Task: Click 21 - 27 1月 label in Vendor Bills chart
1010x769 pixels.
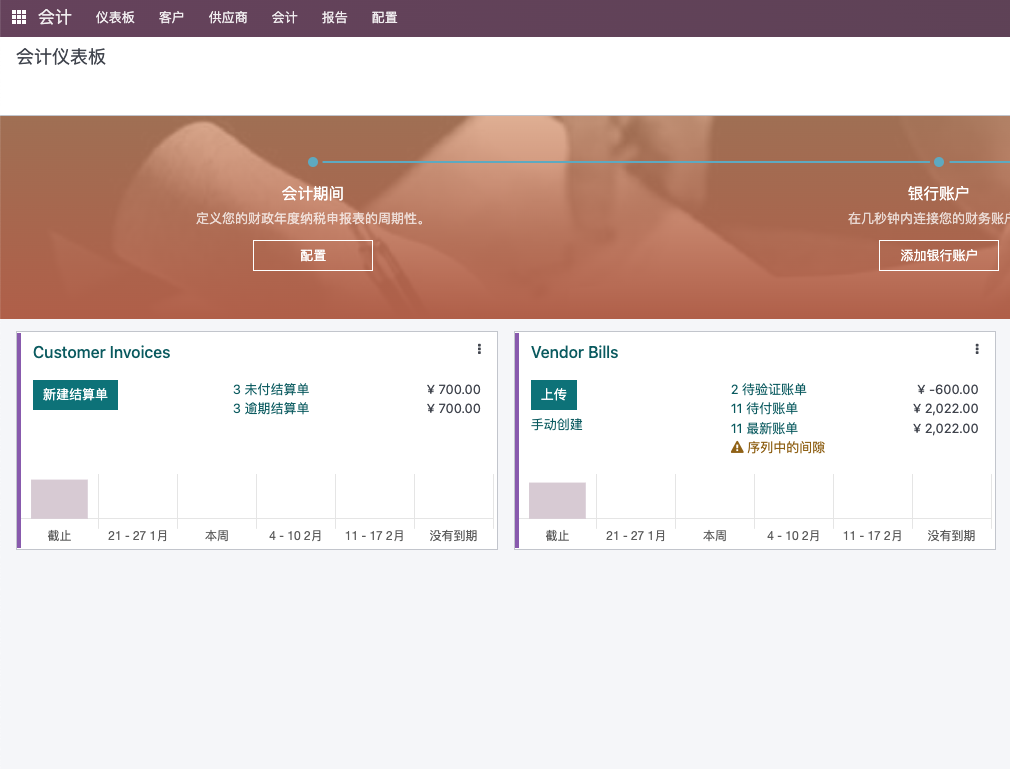Action: click(x=636, y=536)
